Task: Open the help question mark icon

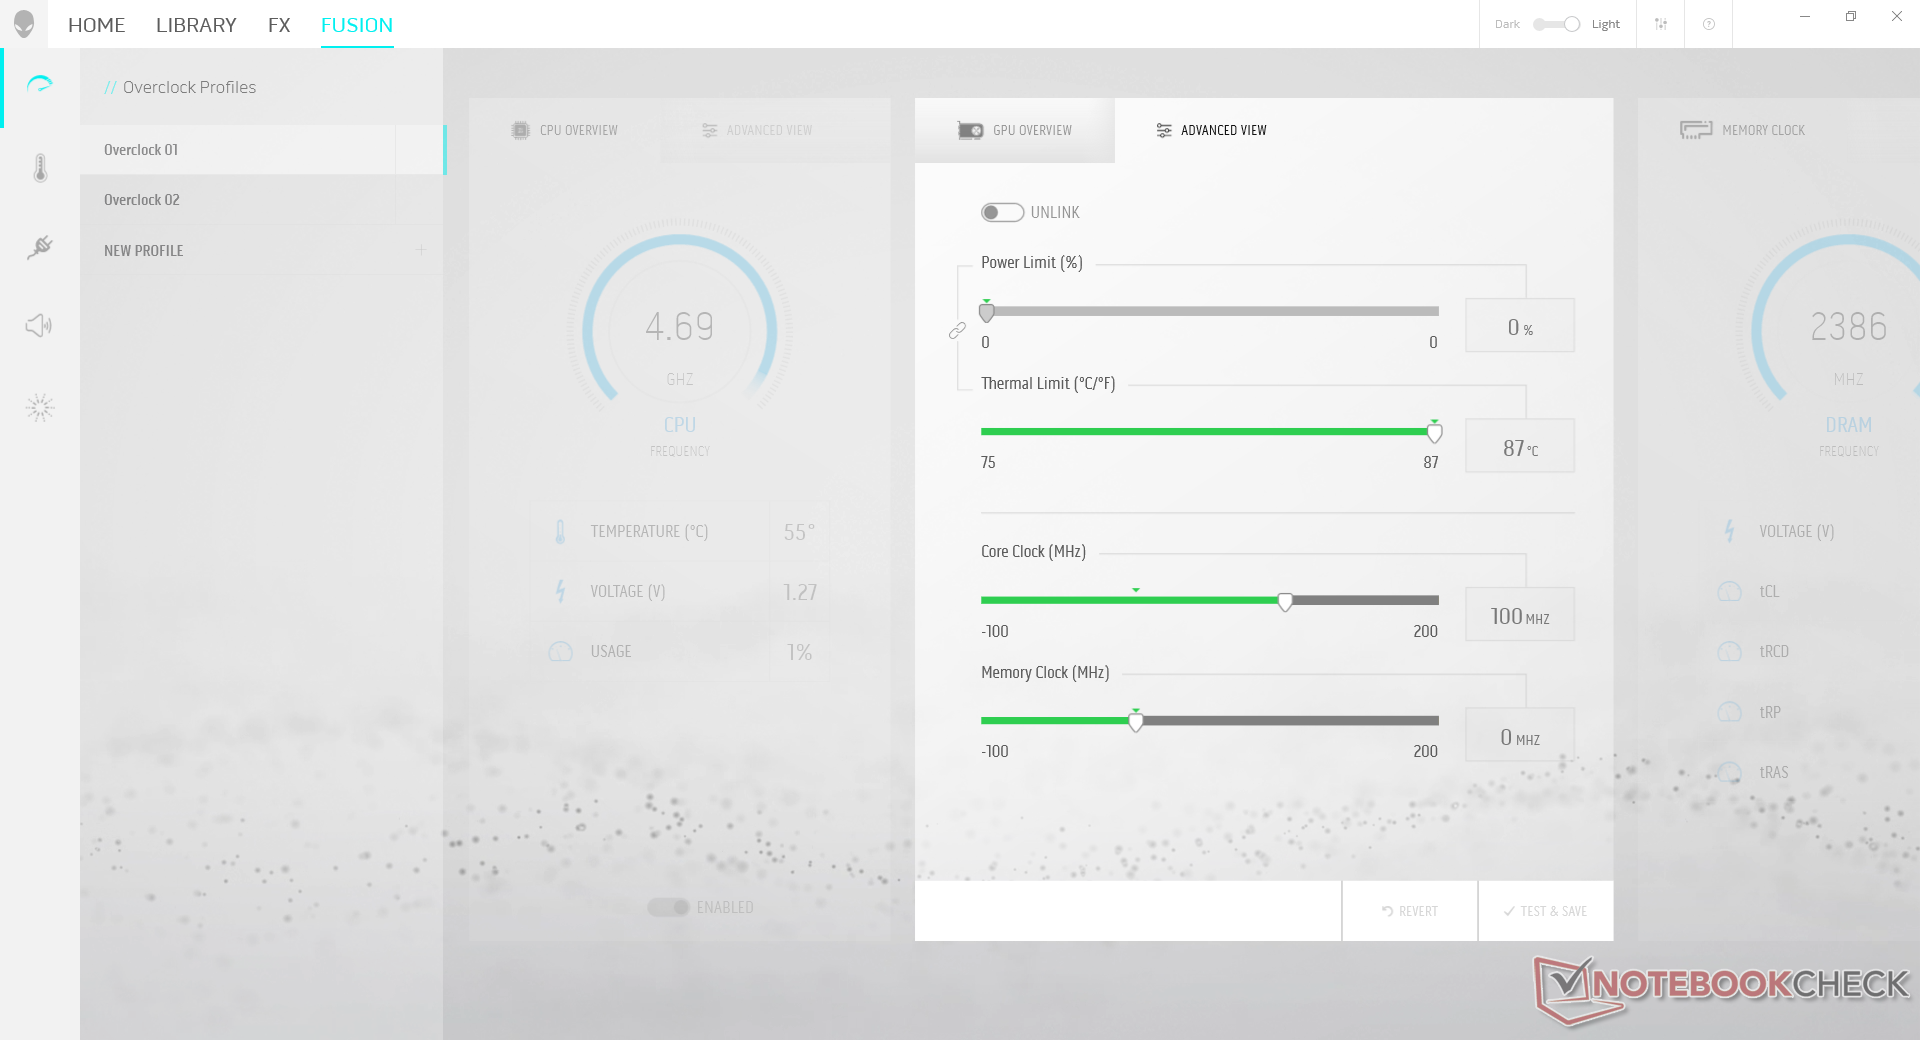Action: 1708,24
